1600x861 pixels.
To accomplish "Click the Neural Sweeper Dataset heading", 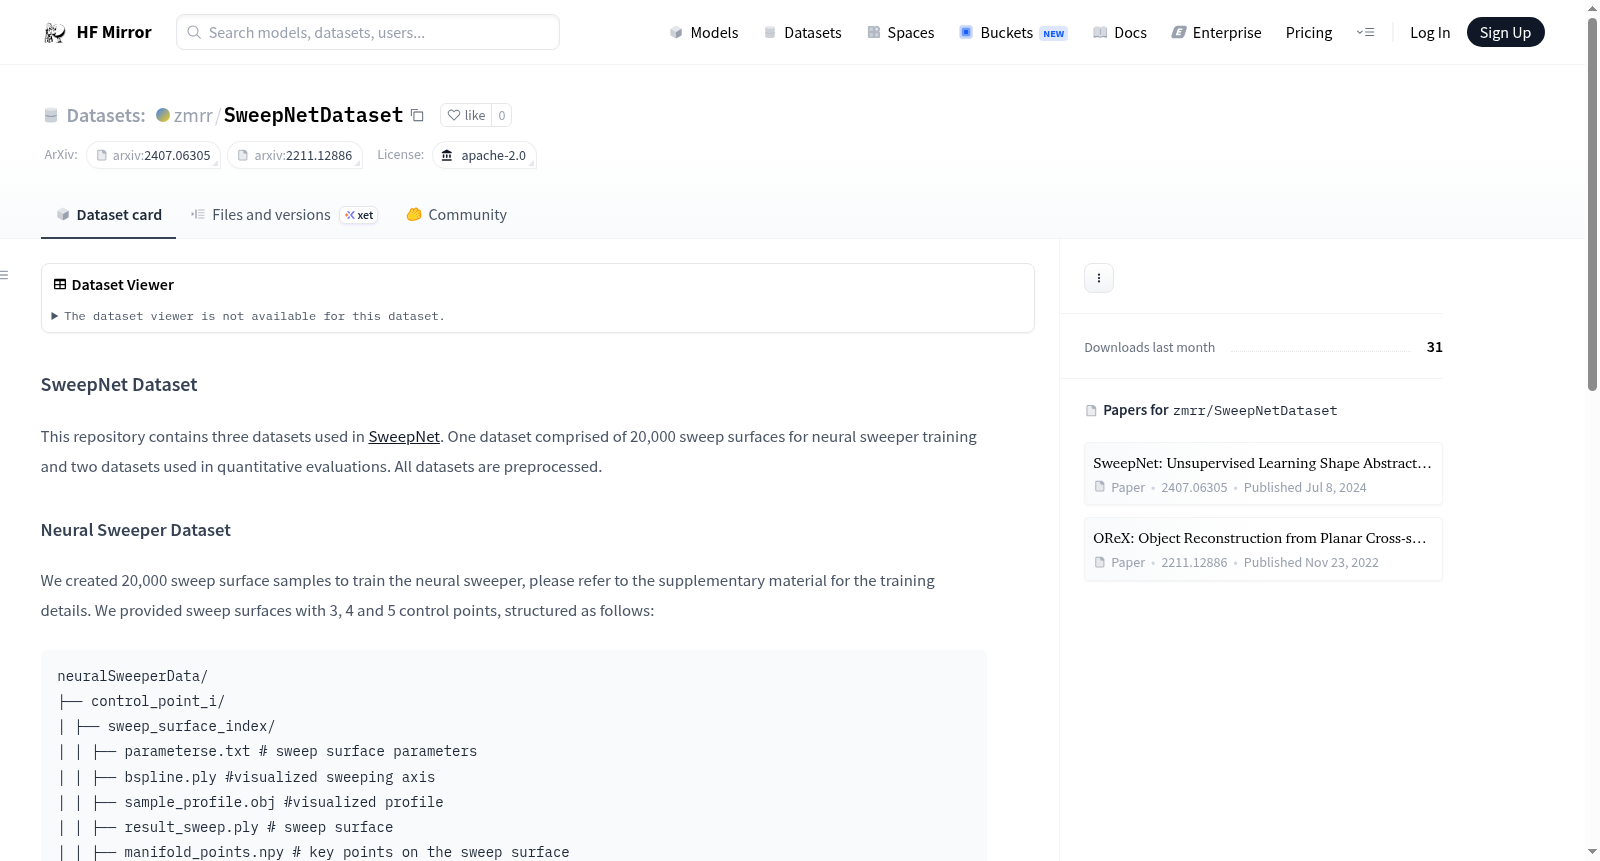I will tap(136, 530).
